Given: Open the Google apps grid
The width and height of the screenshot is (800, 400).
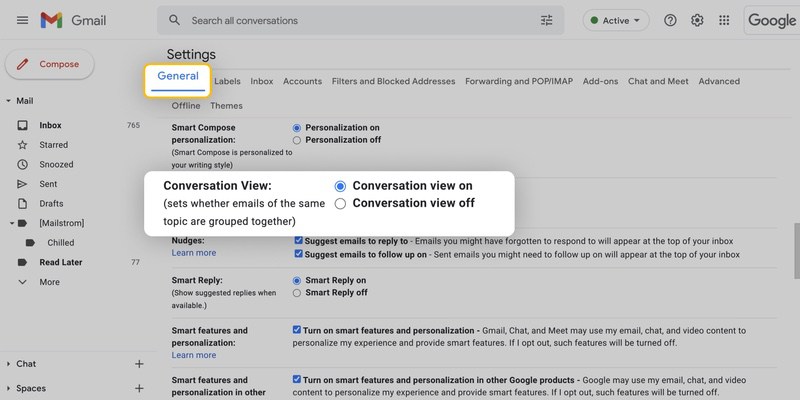Looking at the screenshot, I should [x=724, y=20].
